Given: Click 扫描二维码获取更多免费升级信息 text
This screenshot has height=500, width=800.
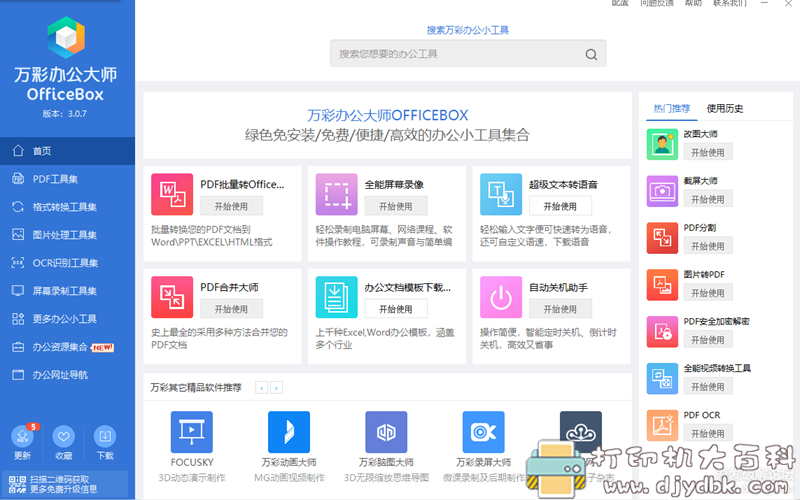Looking at the screenshot, I should point(64,484).
